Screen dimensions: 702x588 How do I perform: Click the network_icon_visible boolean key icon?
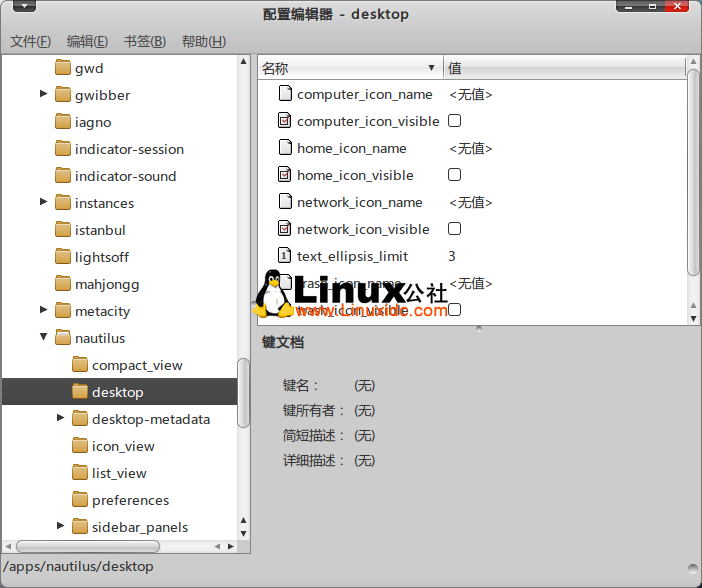pos(285,228)
